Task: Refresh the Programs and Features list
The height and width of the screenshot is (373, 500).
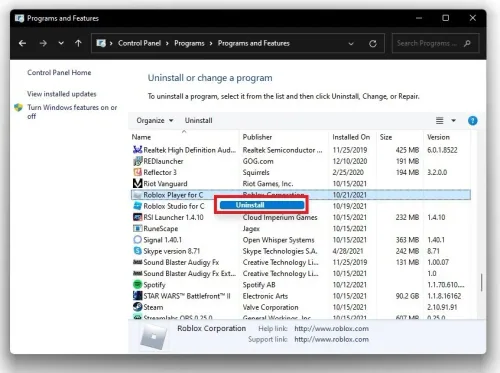Action: pos(373,43)
